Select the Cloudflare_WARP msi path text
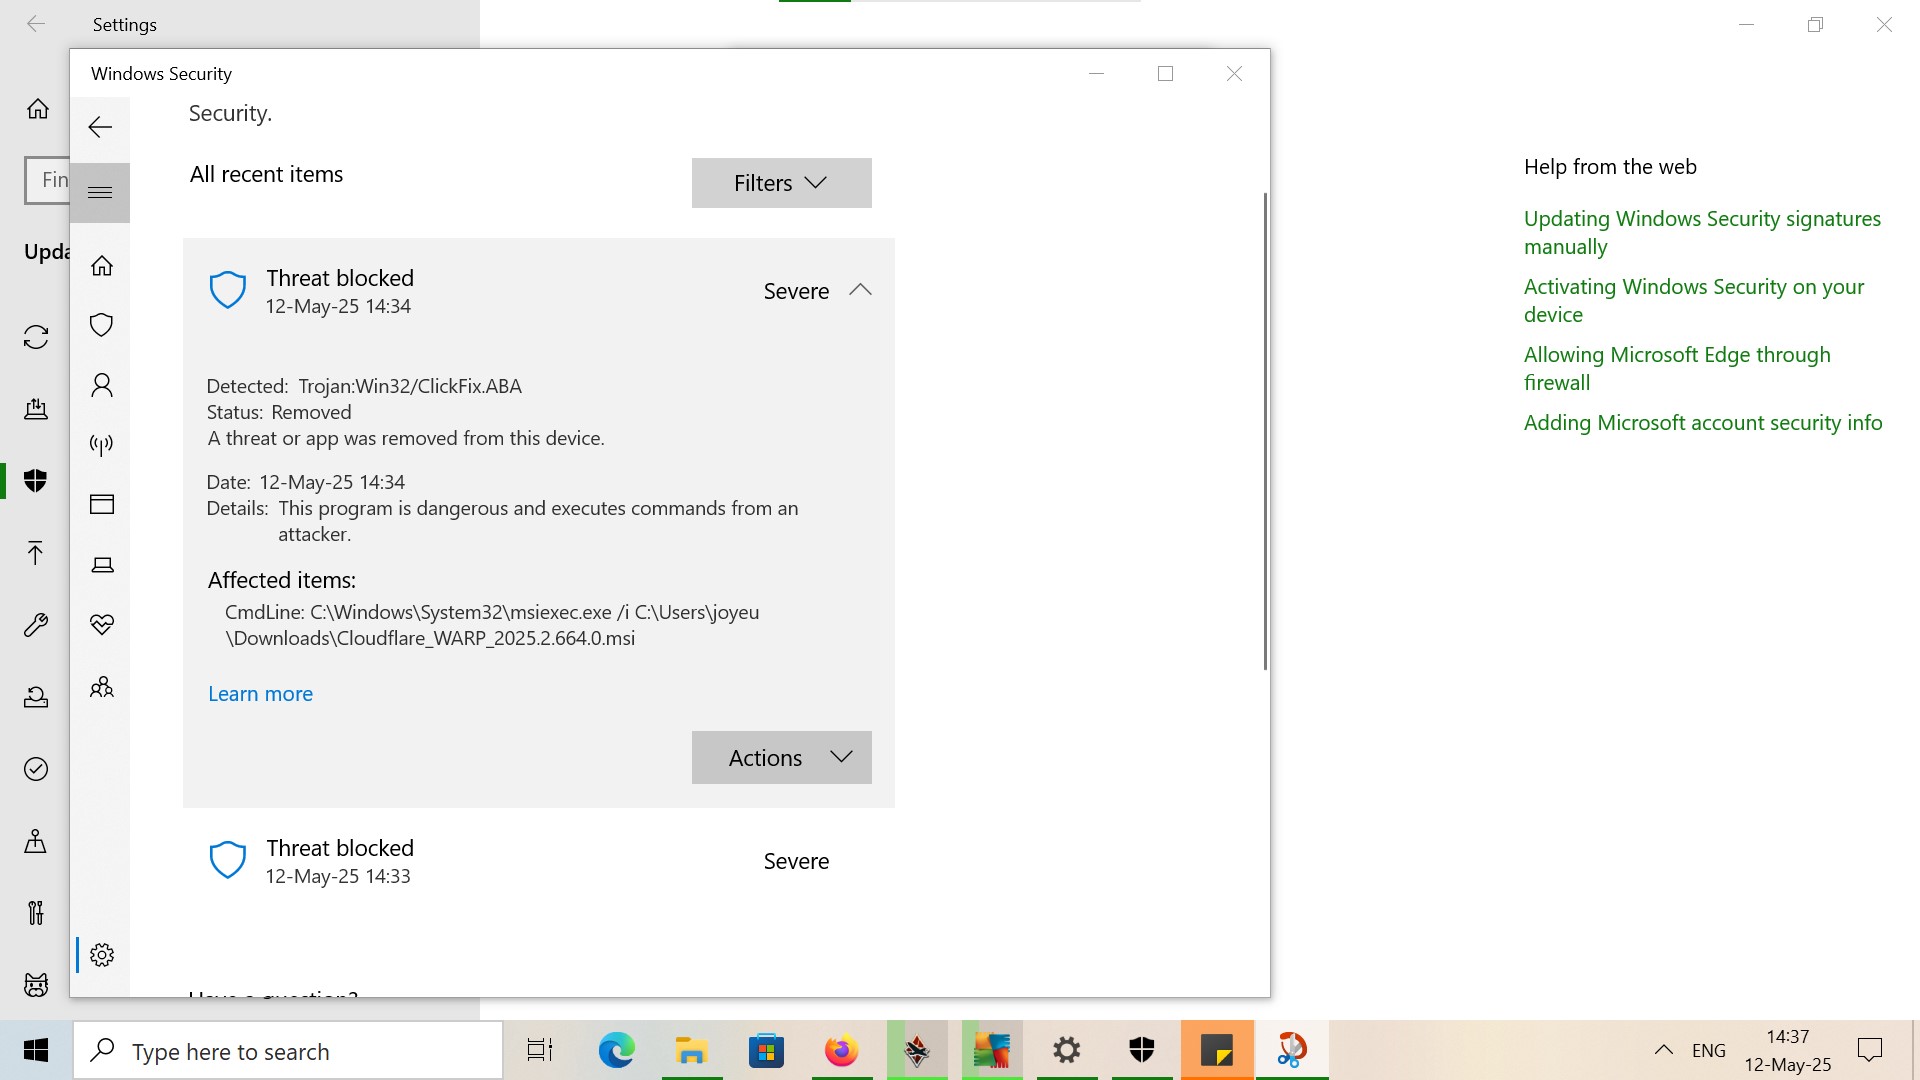Viewport: 1920px width, 1080px height. tap(492, 625)
